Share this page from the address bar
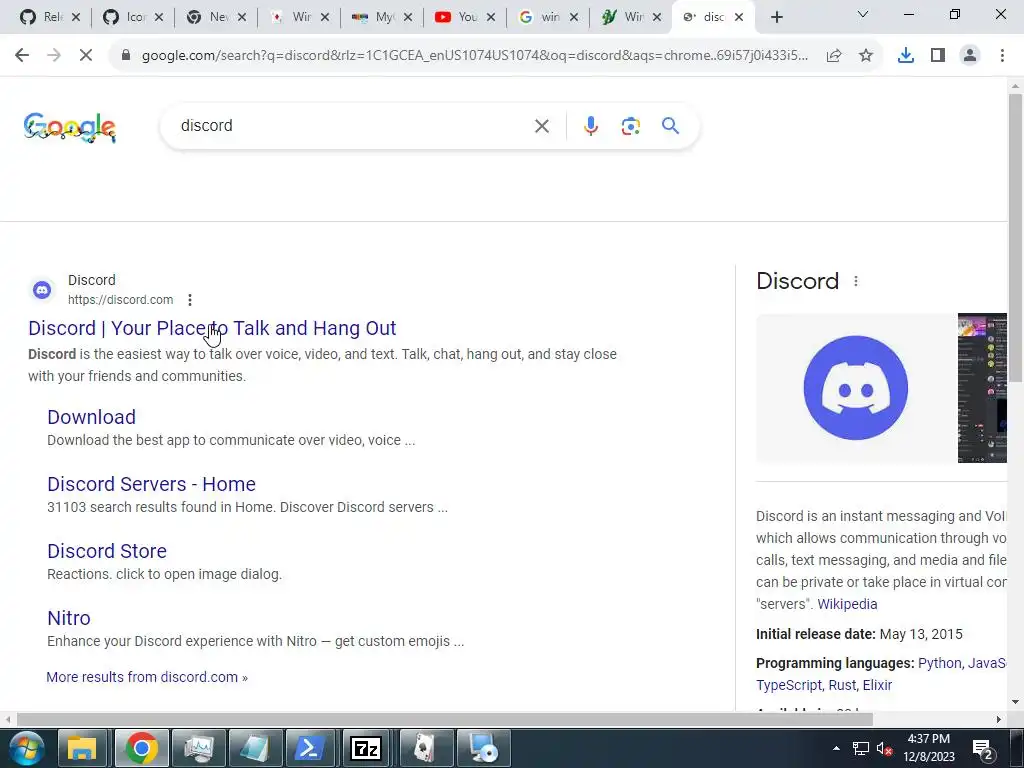 (834, 56)
